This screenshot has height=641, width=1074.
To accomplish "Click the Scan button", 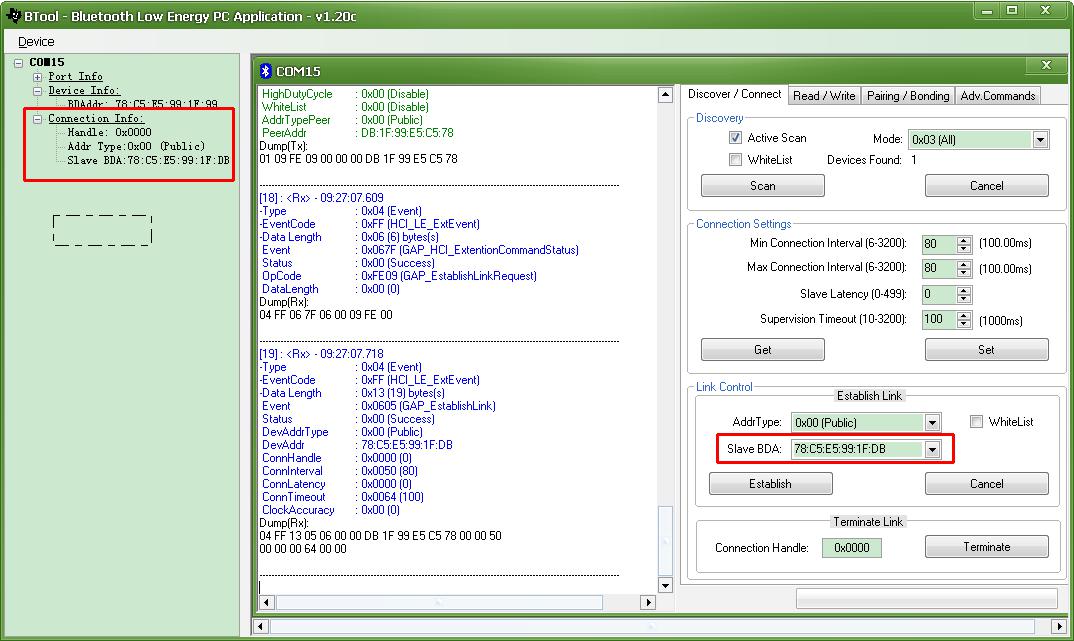I will pos(762,186).
